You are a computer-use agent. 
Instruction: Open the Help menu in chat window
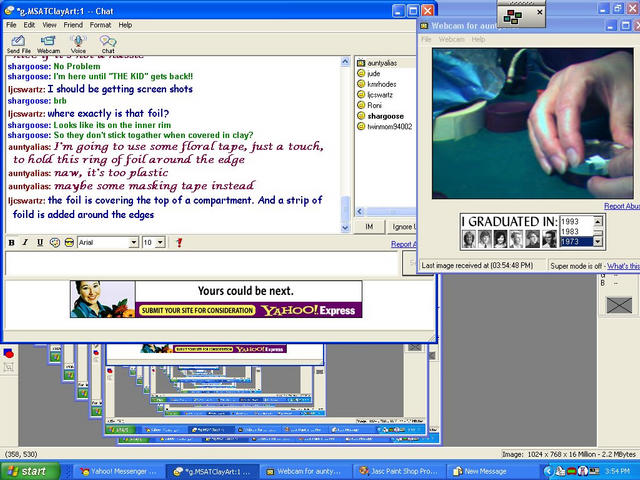coord(125,25)
